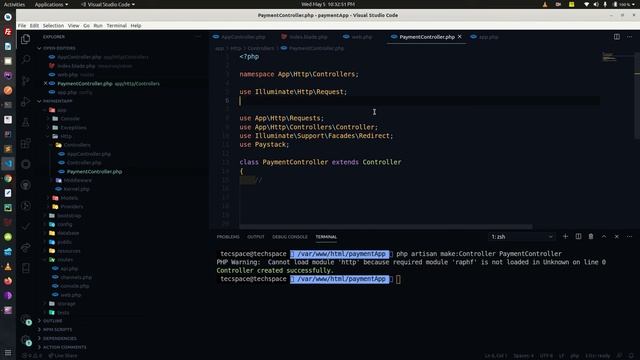Expand the Action Comments section

(x=64, y=347)
